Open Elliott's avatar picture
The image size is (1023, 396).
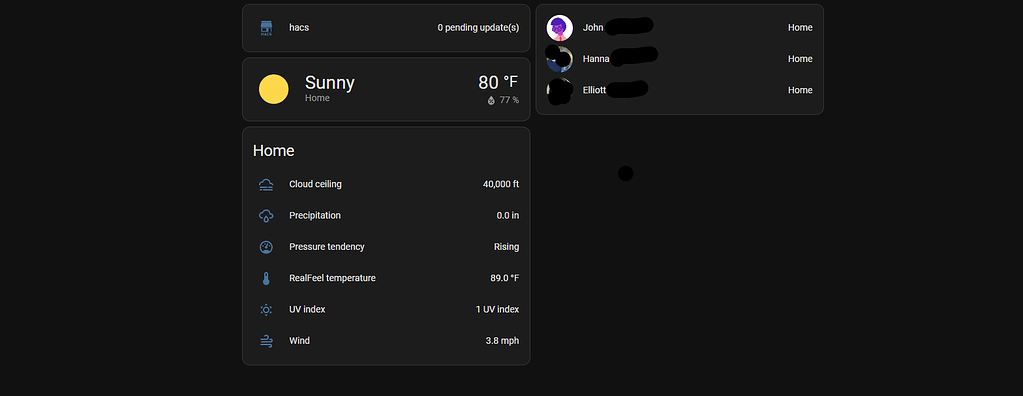[x=559, y=90]
